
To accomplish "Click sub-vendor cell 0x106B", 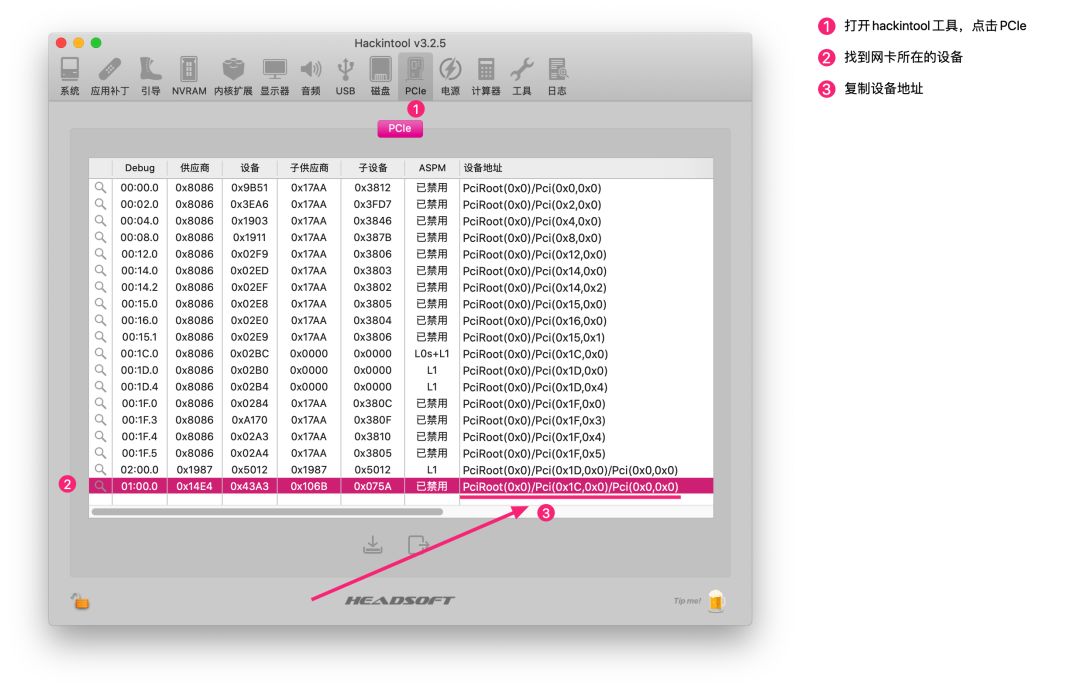I will [309, 486].
